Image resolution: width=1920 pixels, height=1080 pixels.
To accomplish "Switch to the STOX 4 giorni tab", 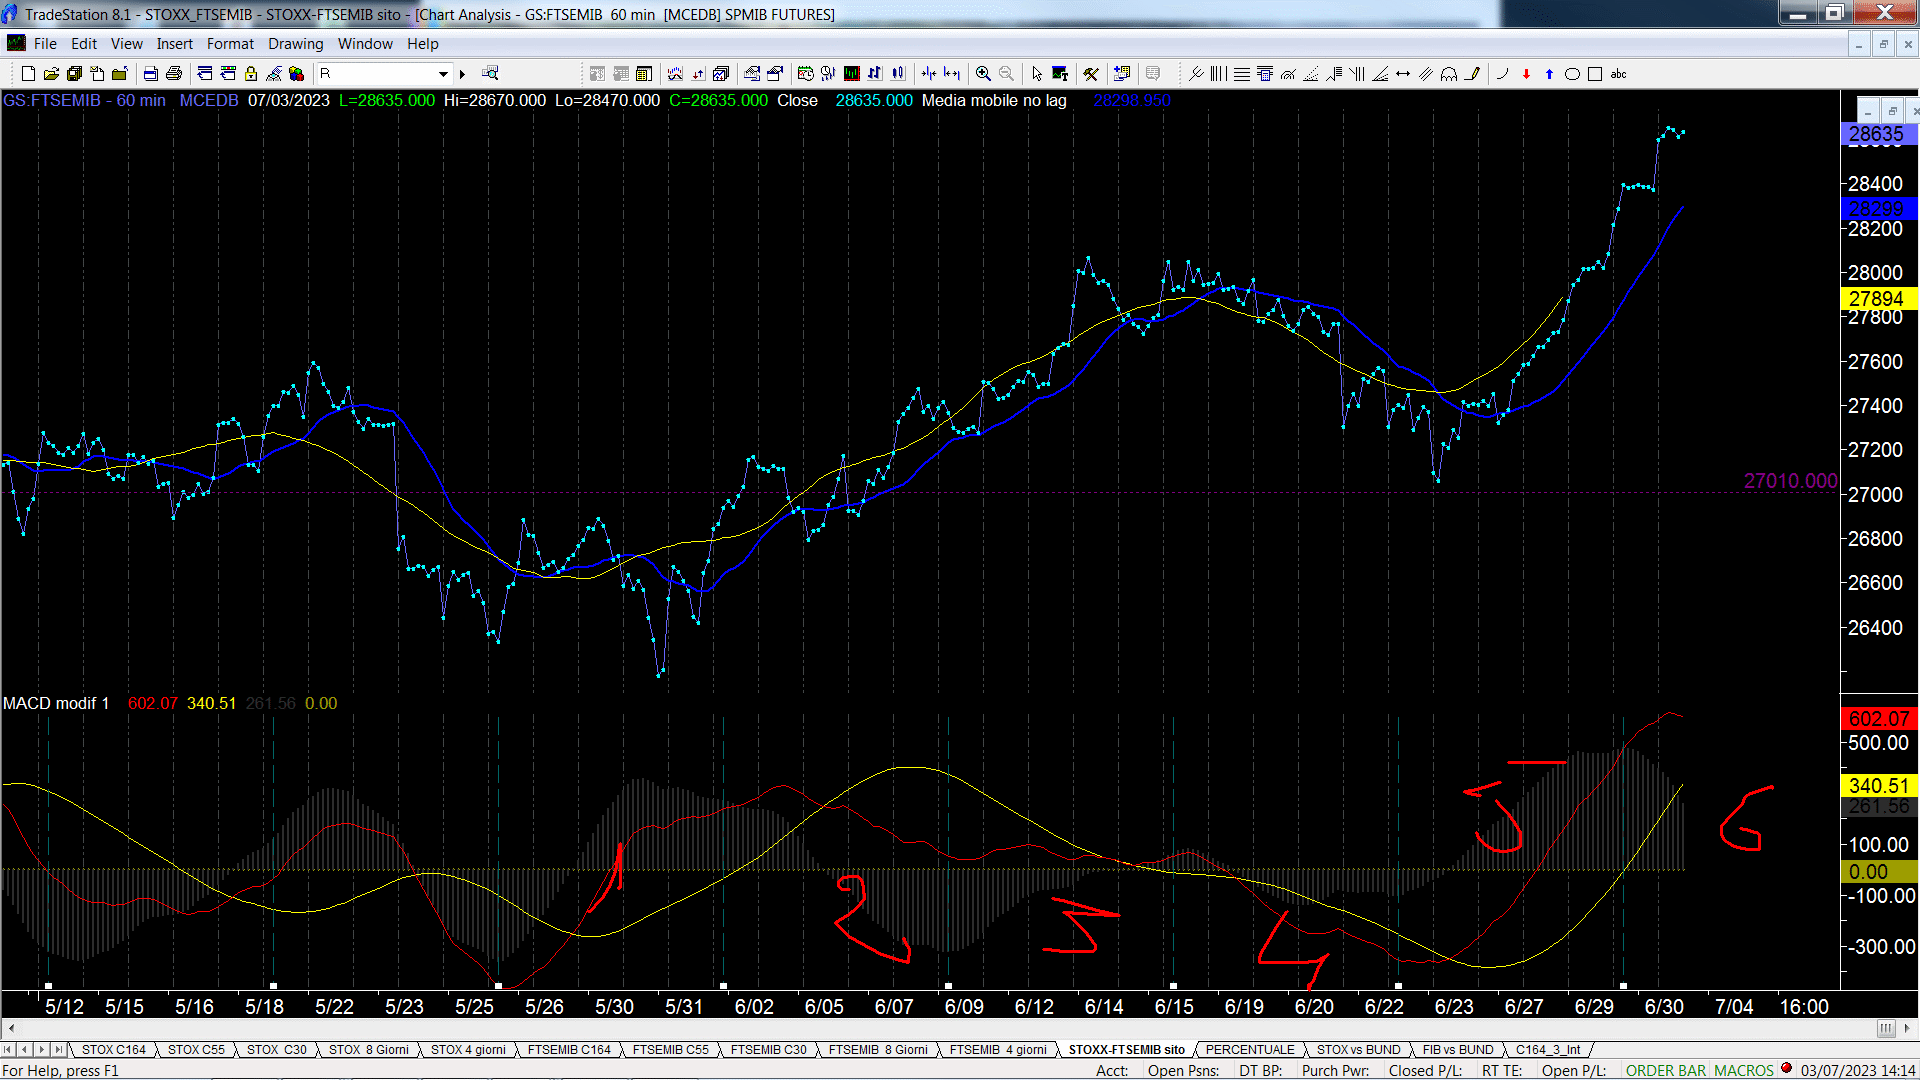I will 468,1050.
